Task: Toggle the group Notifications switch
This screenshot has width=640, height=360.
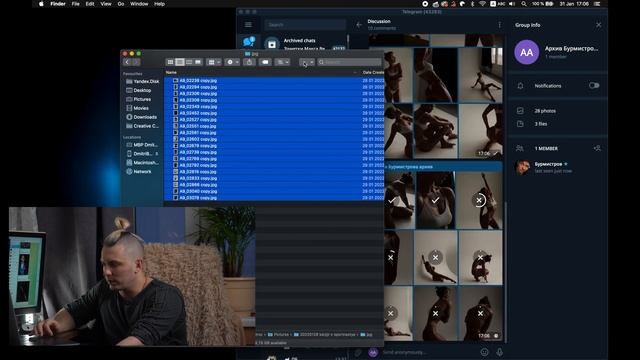Action: (x=594, y=86)
